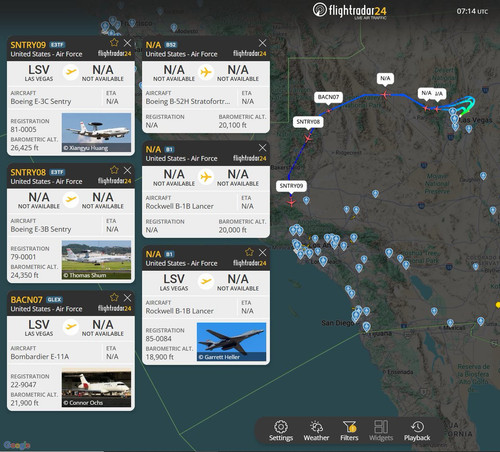Viewport: 500px width, 452px height.
Task: Click the 18,900 ft altitude value
Action: click(x=160, y=357)
